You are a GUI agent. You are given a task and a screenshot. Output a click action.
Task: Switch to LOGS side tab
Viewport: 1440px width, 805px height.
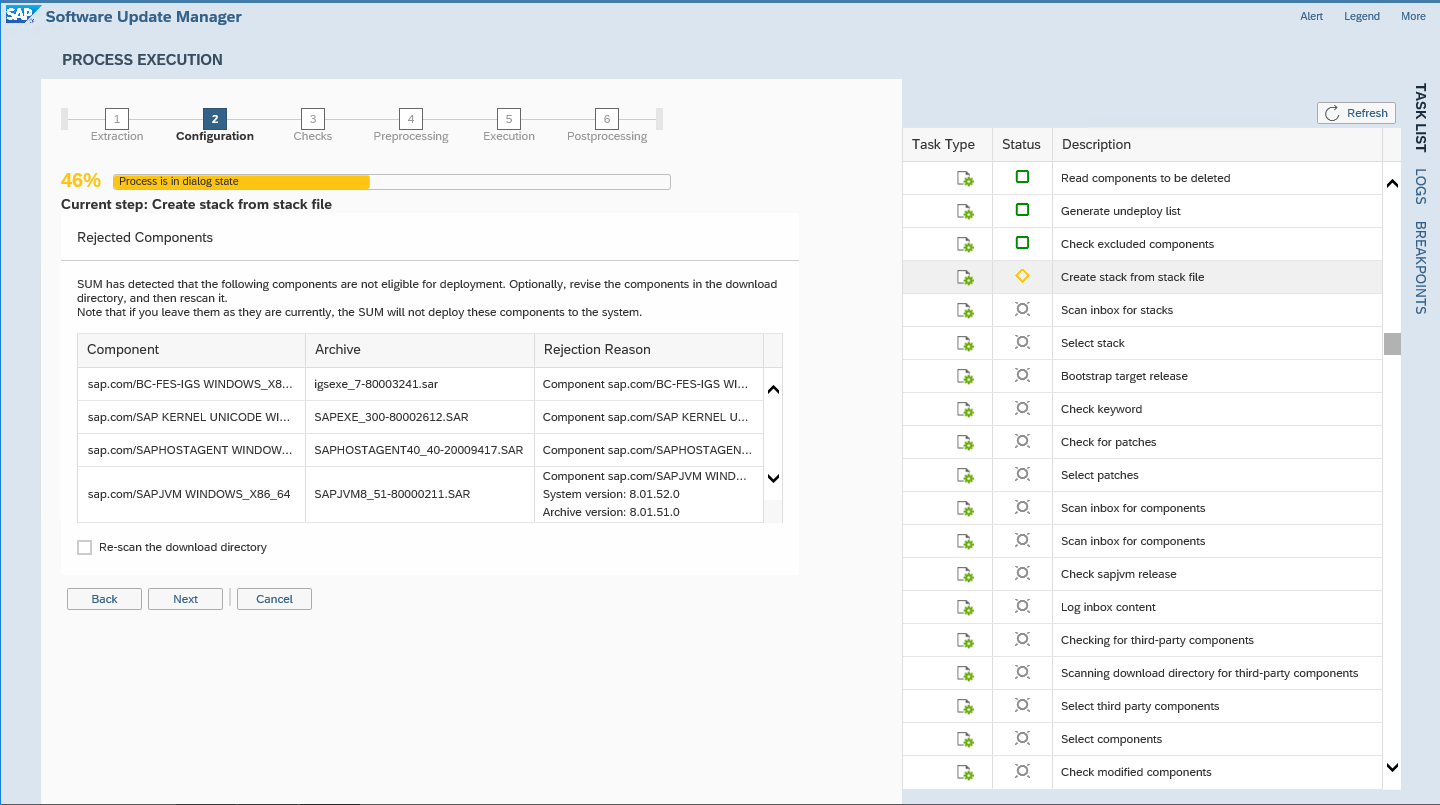pos(1420,187)
